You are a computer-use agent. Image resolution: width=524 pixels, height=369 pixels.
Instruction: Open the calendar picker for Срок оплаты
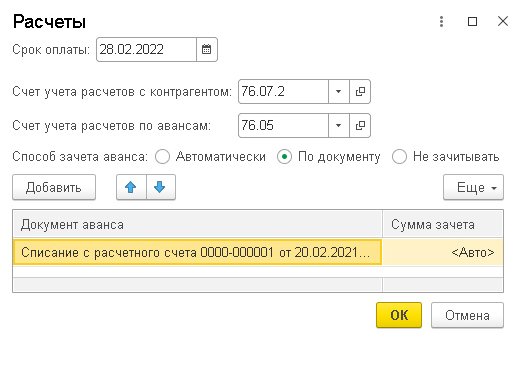207,49
